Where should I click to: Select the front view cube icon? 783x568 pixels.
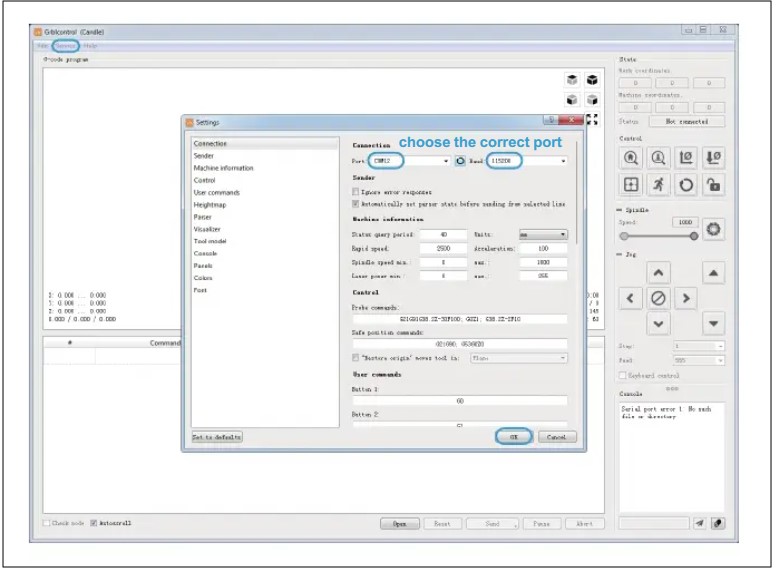click(x=572, y=100)
